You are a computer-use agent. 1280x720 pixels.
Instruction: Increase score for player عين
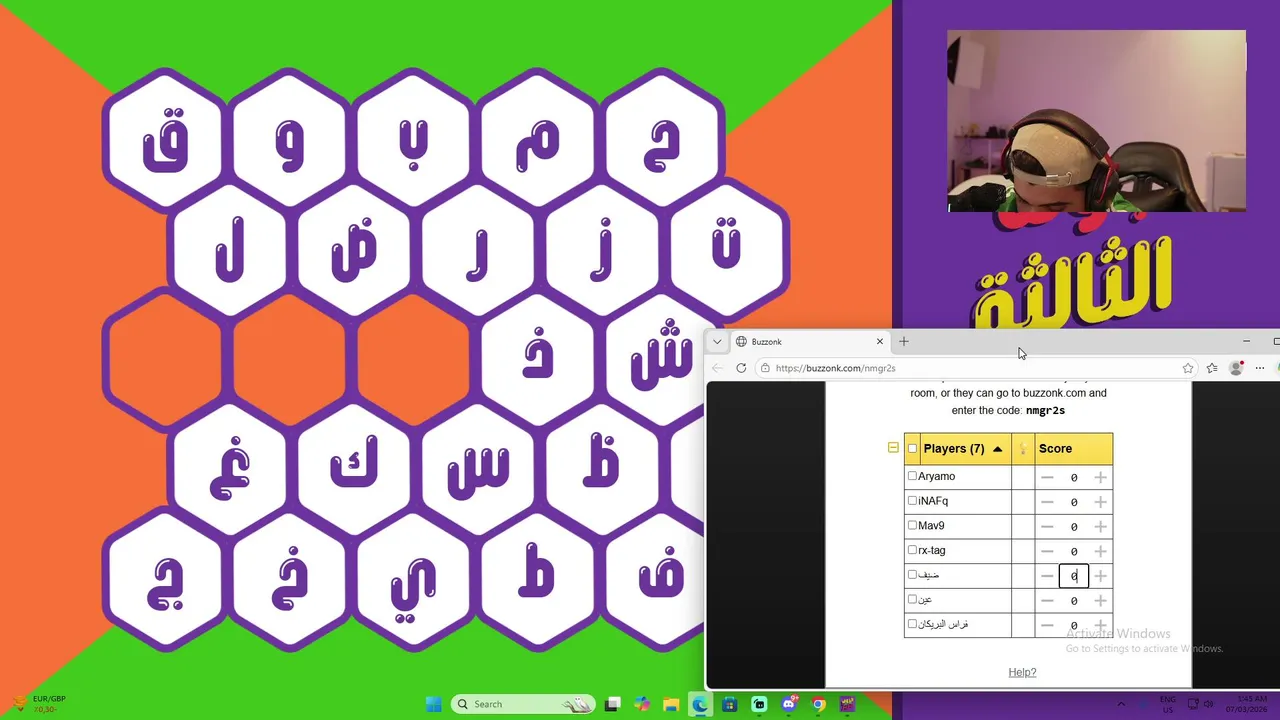coord(1100,601)
